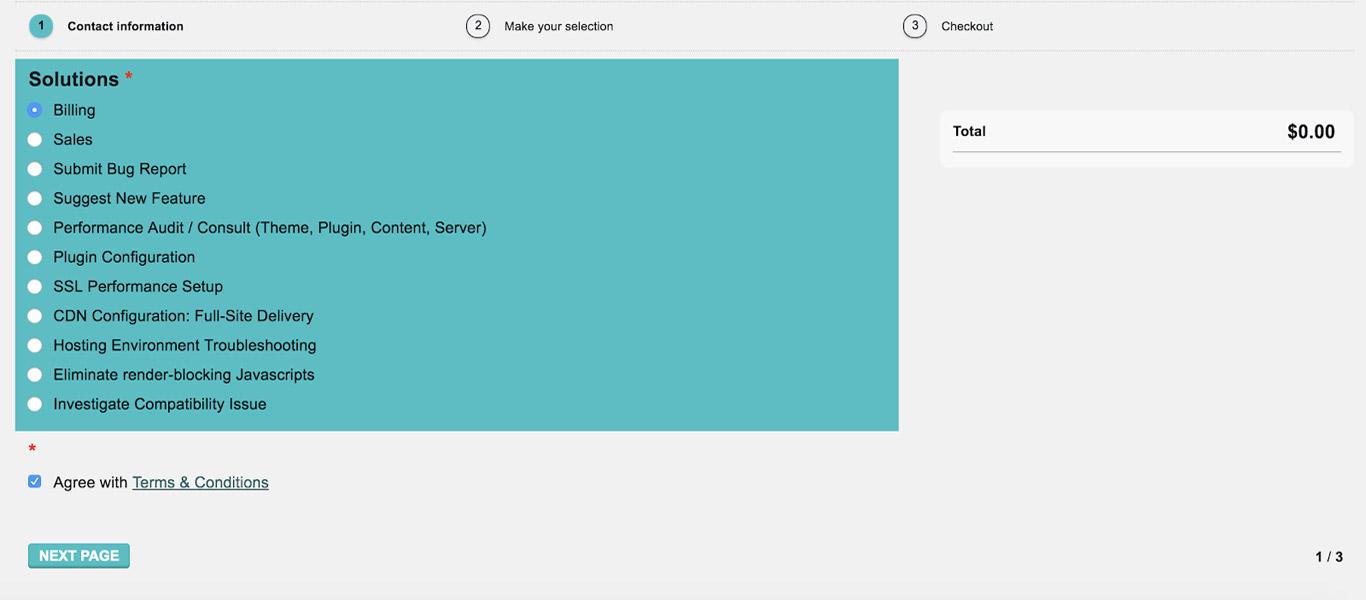Image resolution: width=1366 pixels, height=600 pixels.
Task: Go to step 1 Contact information
Action: tap(106, 26)
